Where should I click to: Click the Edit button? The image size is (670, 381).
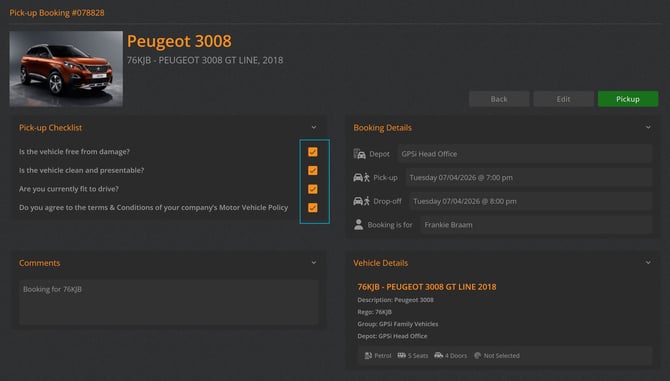pos(563,99)
